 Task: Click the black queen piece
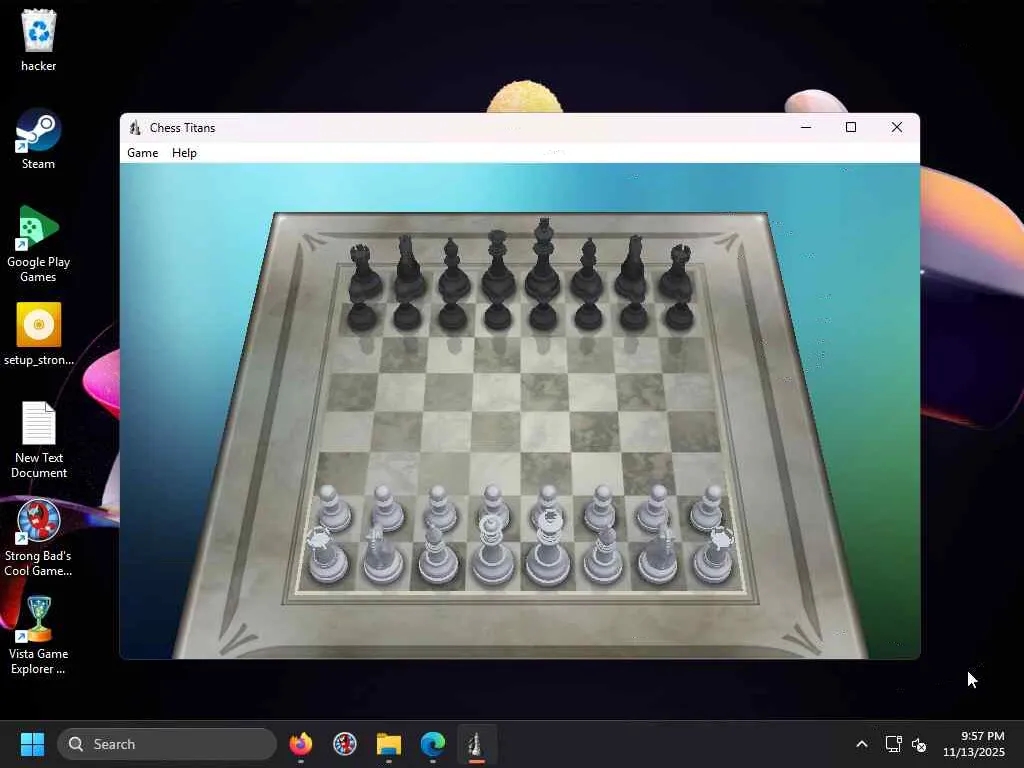coord(498,265)
